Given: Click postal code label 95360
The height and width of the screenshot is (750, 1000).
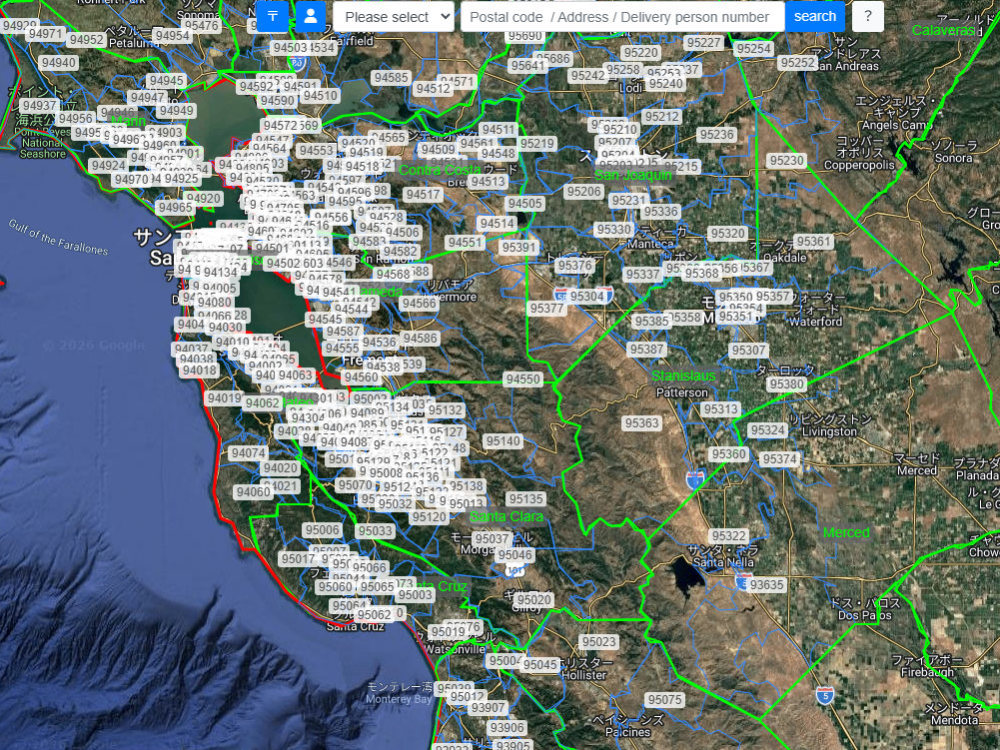Looking at the screenshot, I should pyautogui.click(x=728, y=453).
